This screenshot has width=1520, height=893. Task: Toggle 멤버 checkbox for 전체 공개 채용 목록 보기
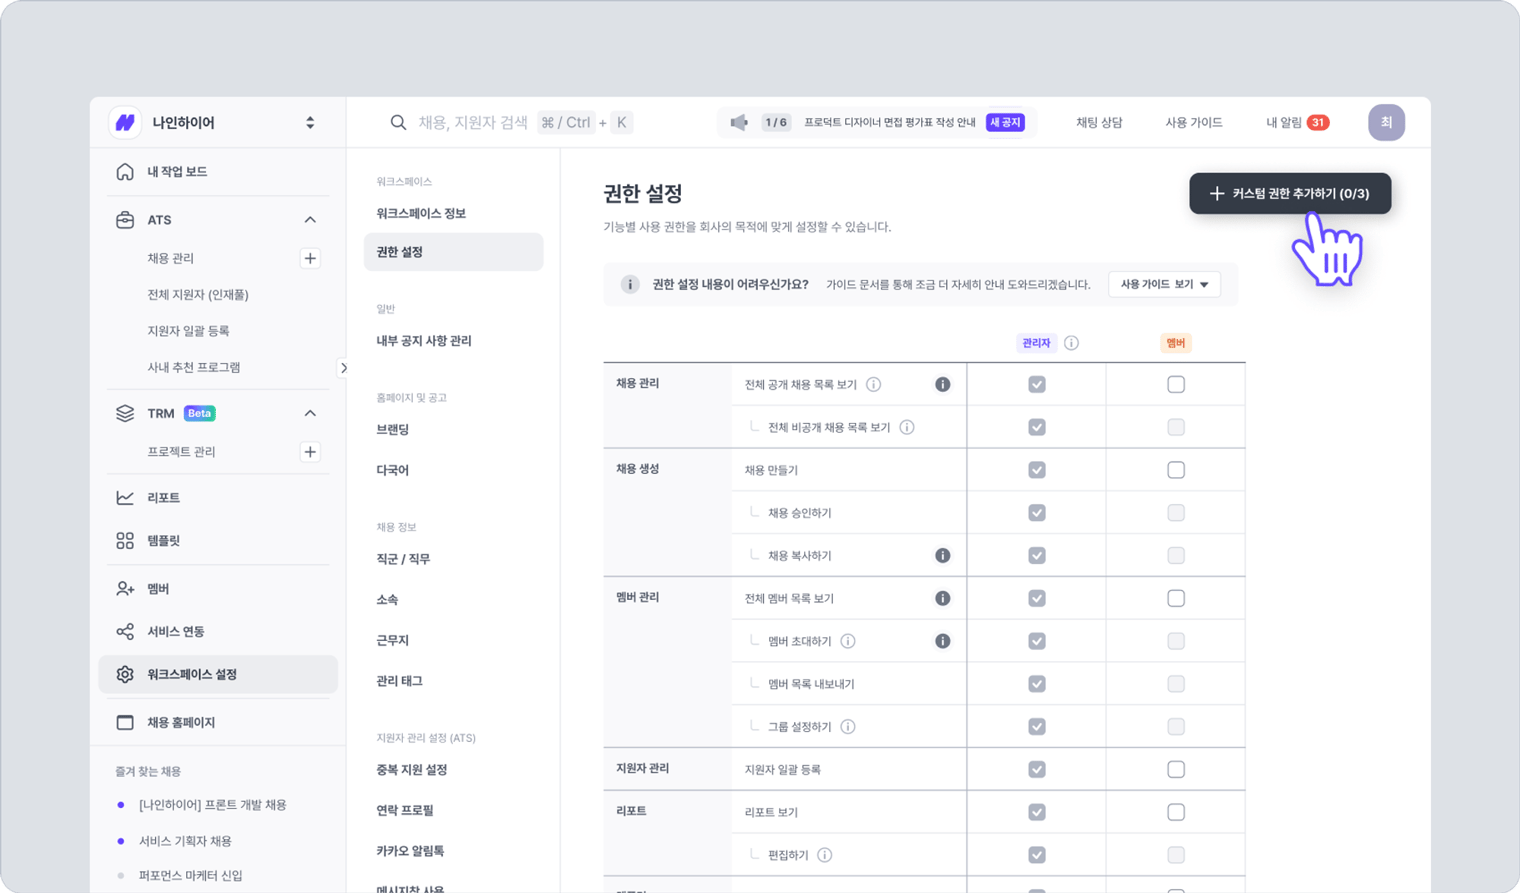pyautogui.click(x=1176, y=385)
